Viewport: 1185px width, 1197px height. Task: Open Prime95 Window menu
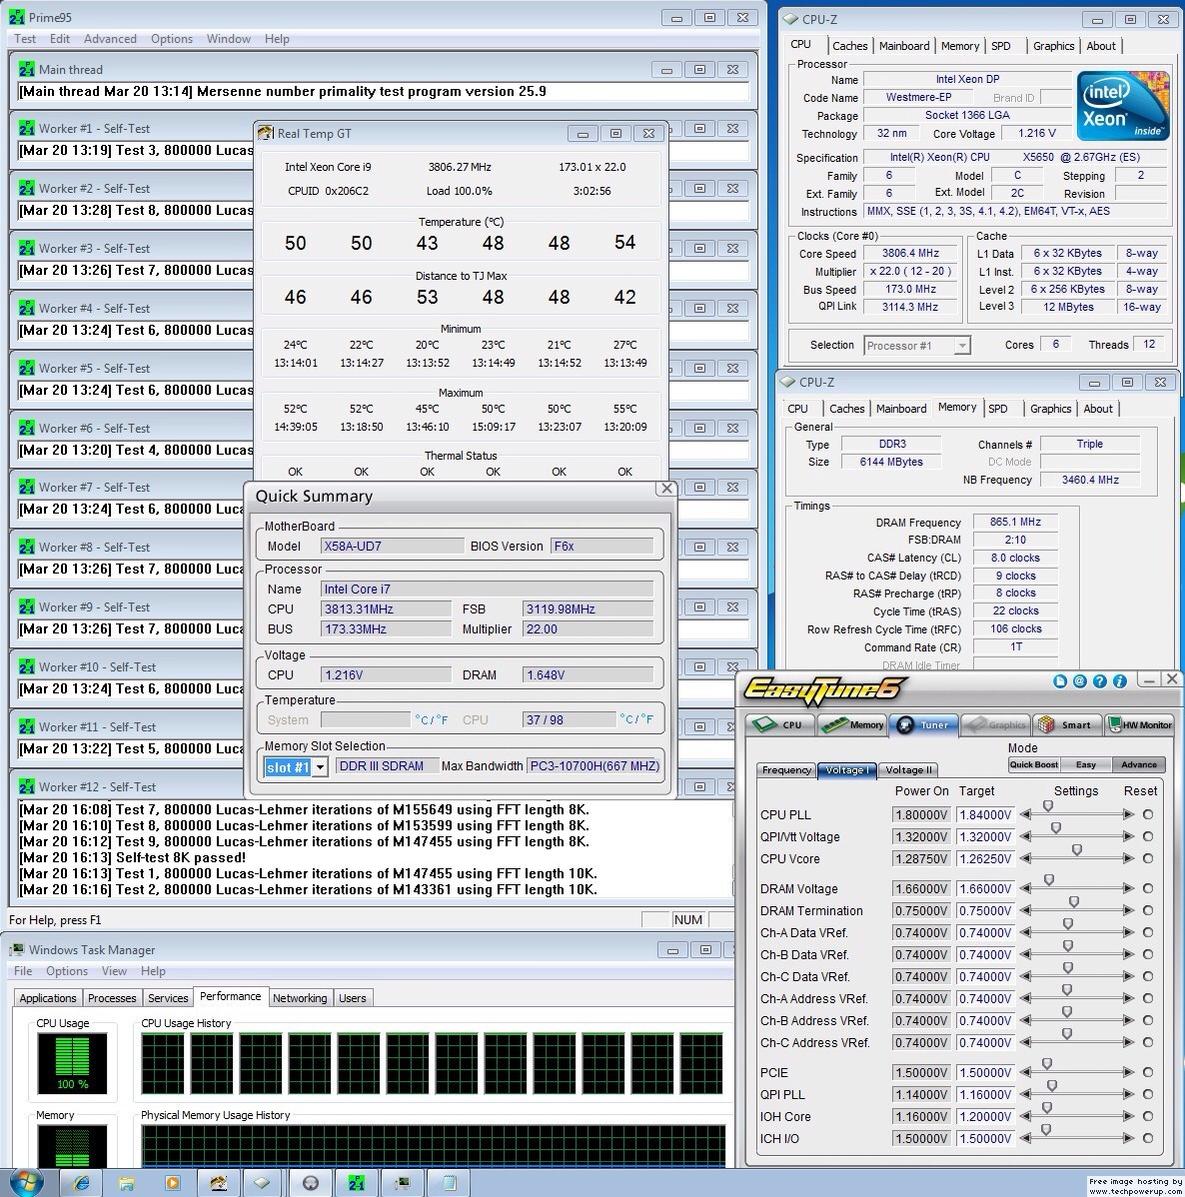coord(228,39)
